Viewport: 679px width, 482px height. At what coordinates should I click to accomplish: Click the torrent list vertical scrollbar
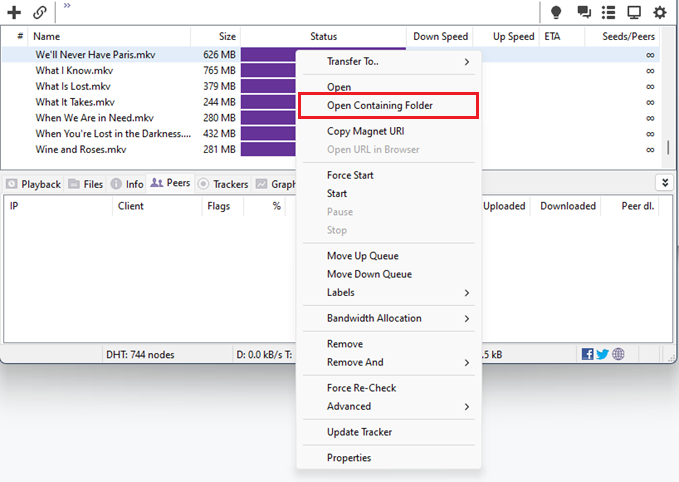[x=668, y=147]
